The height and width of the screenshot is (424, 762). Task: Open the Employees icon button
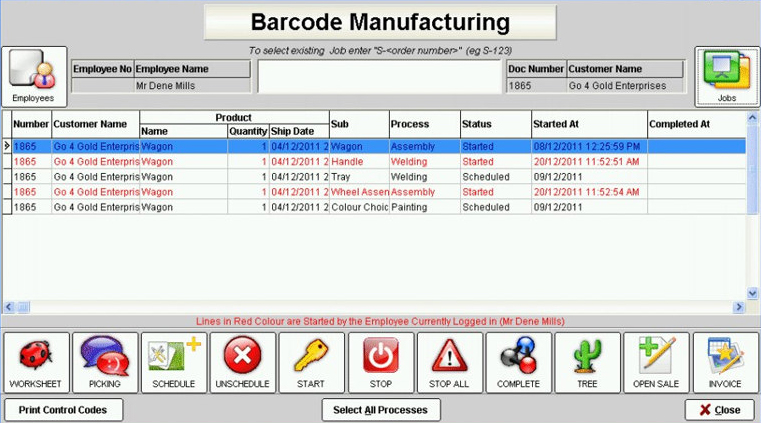34,76
